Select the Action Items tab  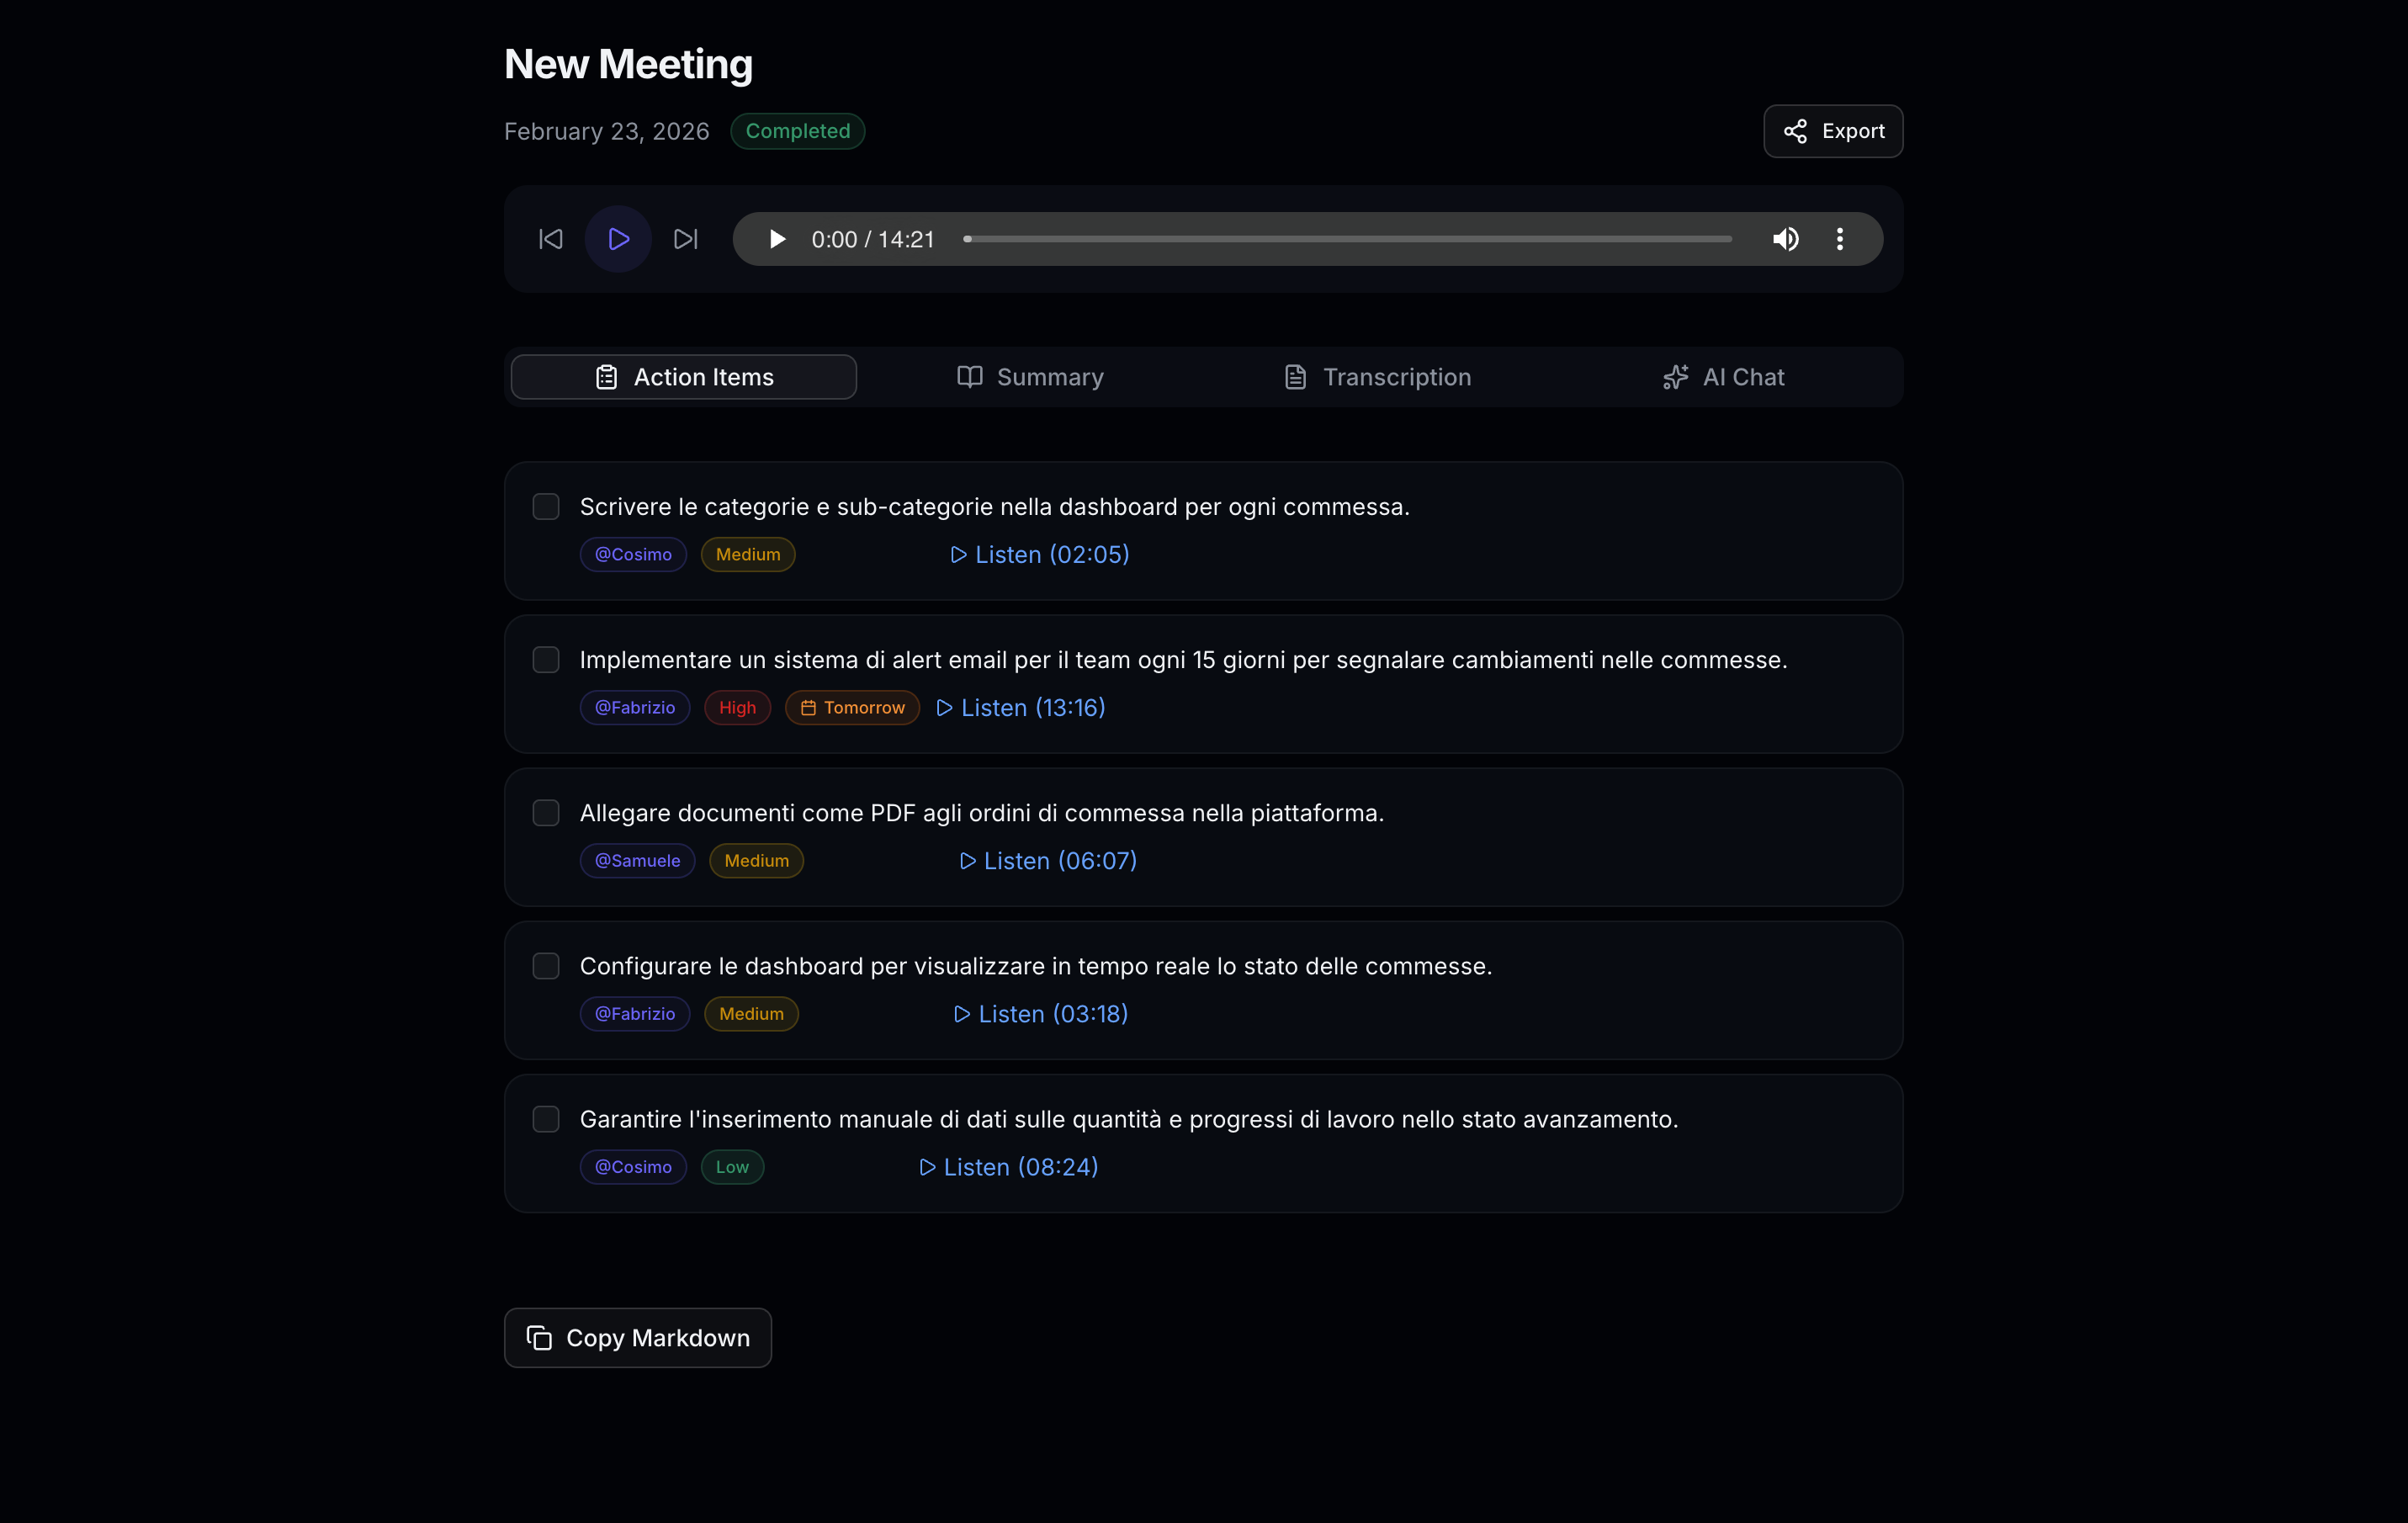click(683, 377)
